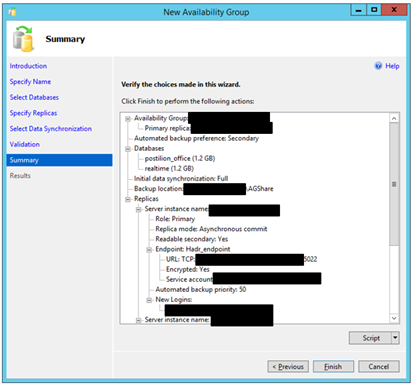The width and height of the screenshot is (414, 385).
Task: Click the Previous button
Action: pyautogui.click(x=288, y=367)
